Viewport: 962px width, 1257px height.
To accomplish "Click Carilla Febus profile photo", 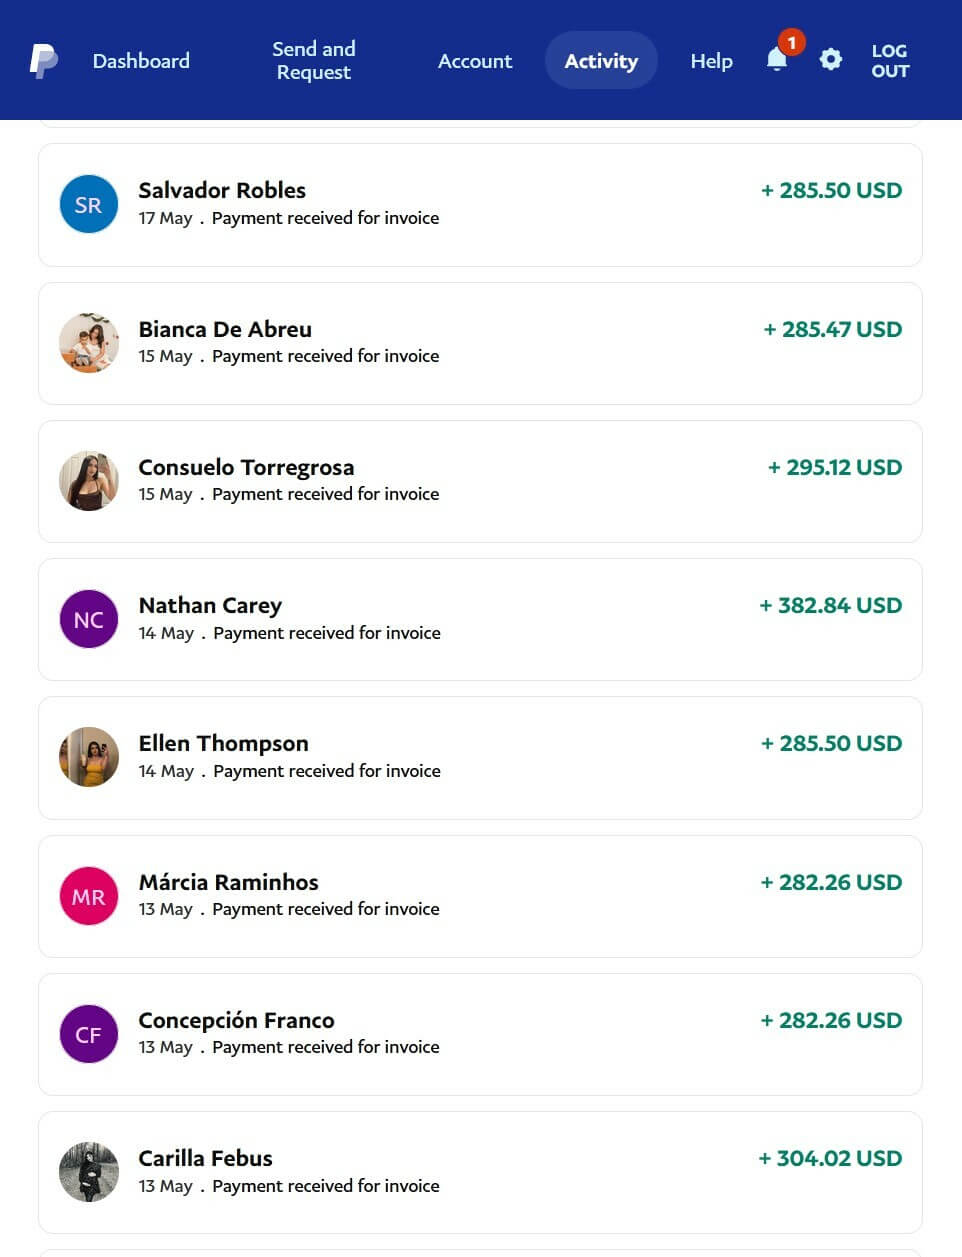I will pyautogui.click(x=89, y=1172).
